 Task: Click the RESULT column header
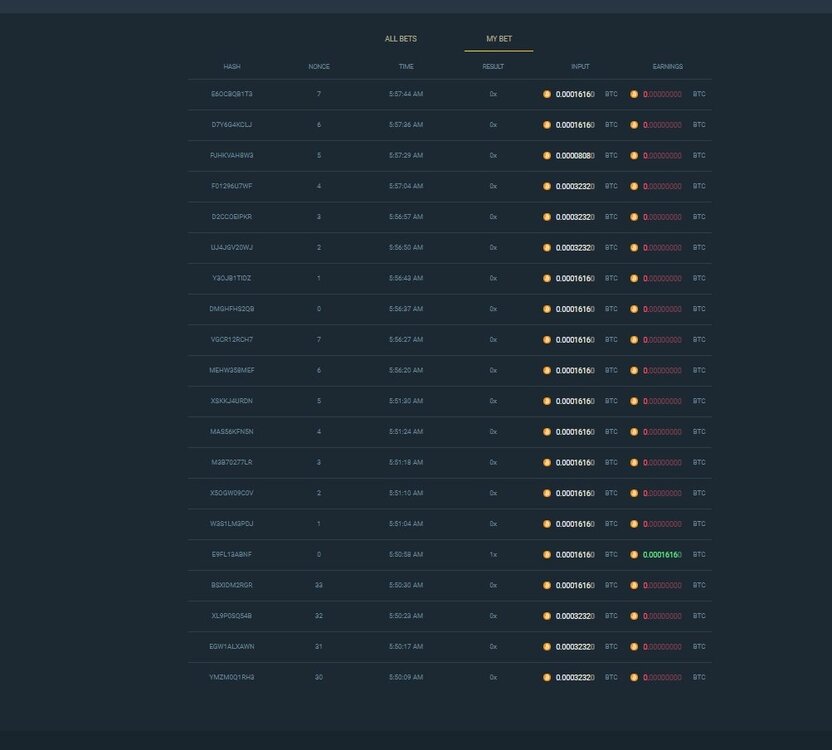490,67
